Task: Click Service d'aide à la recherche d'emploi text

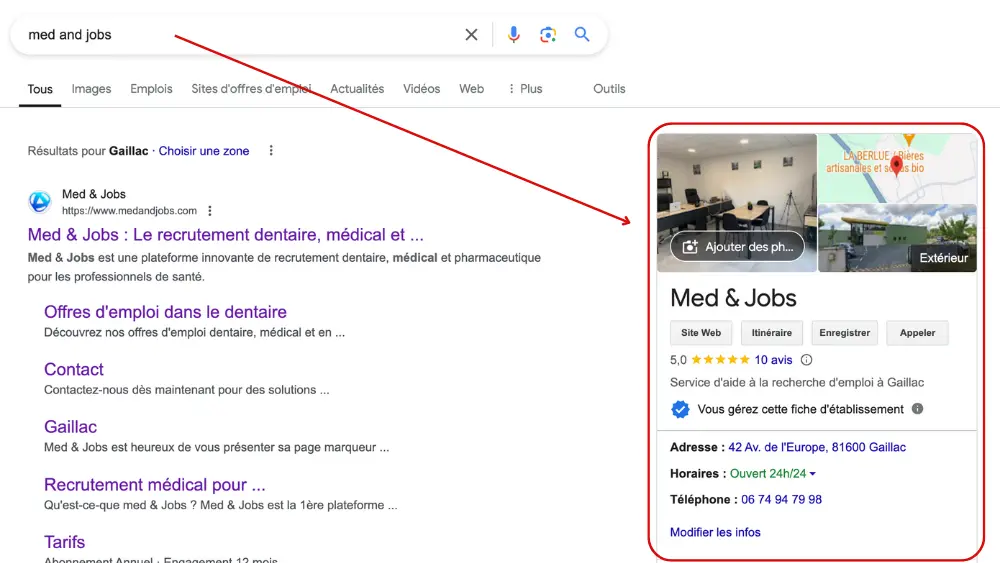Action: coord(797,383)
